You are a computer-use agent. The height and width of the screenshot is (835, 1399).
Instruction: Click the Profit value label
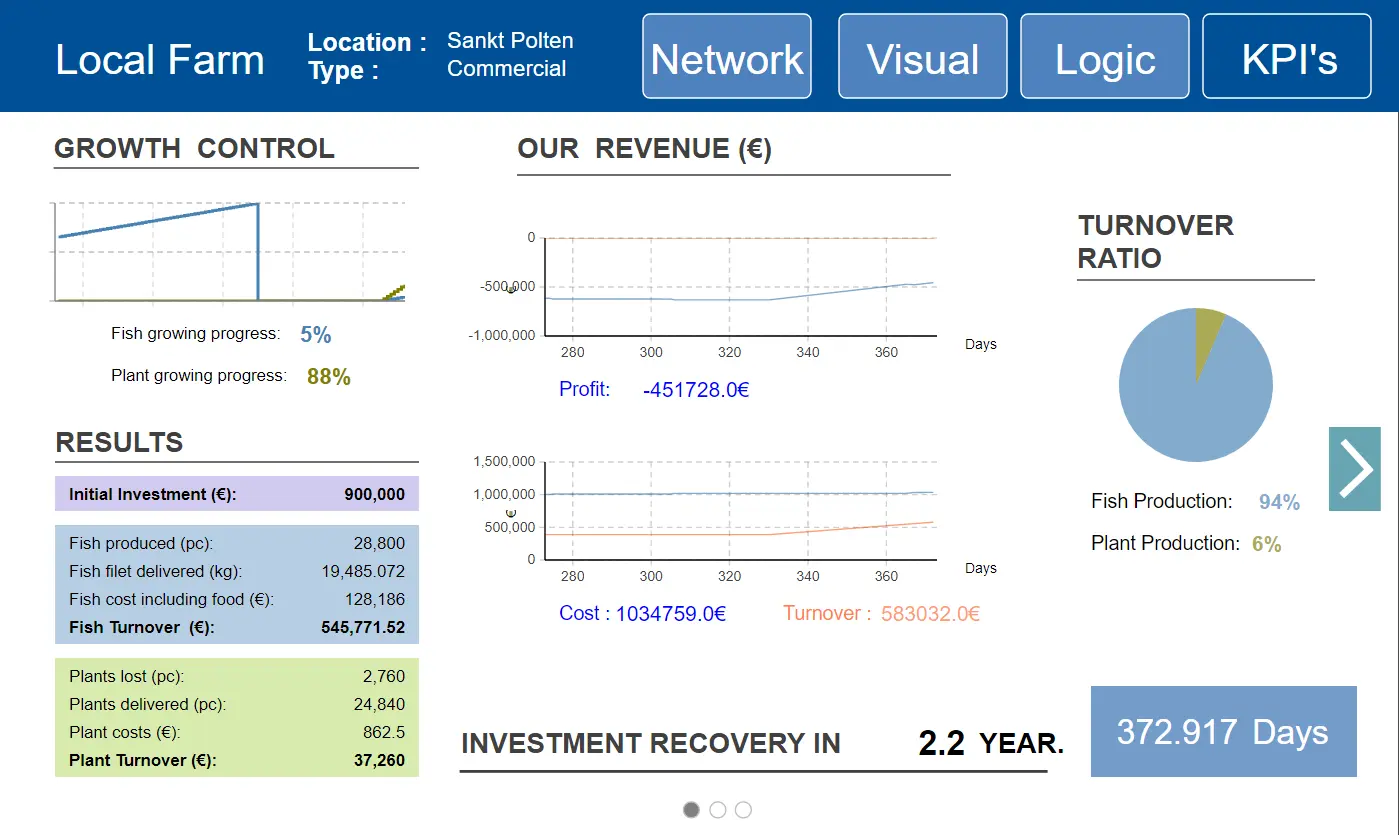click(695, 390)
